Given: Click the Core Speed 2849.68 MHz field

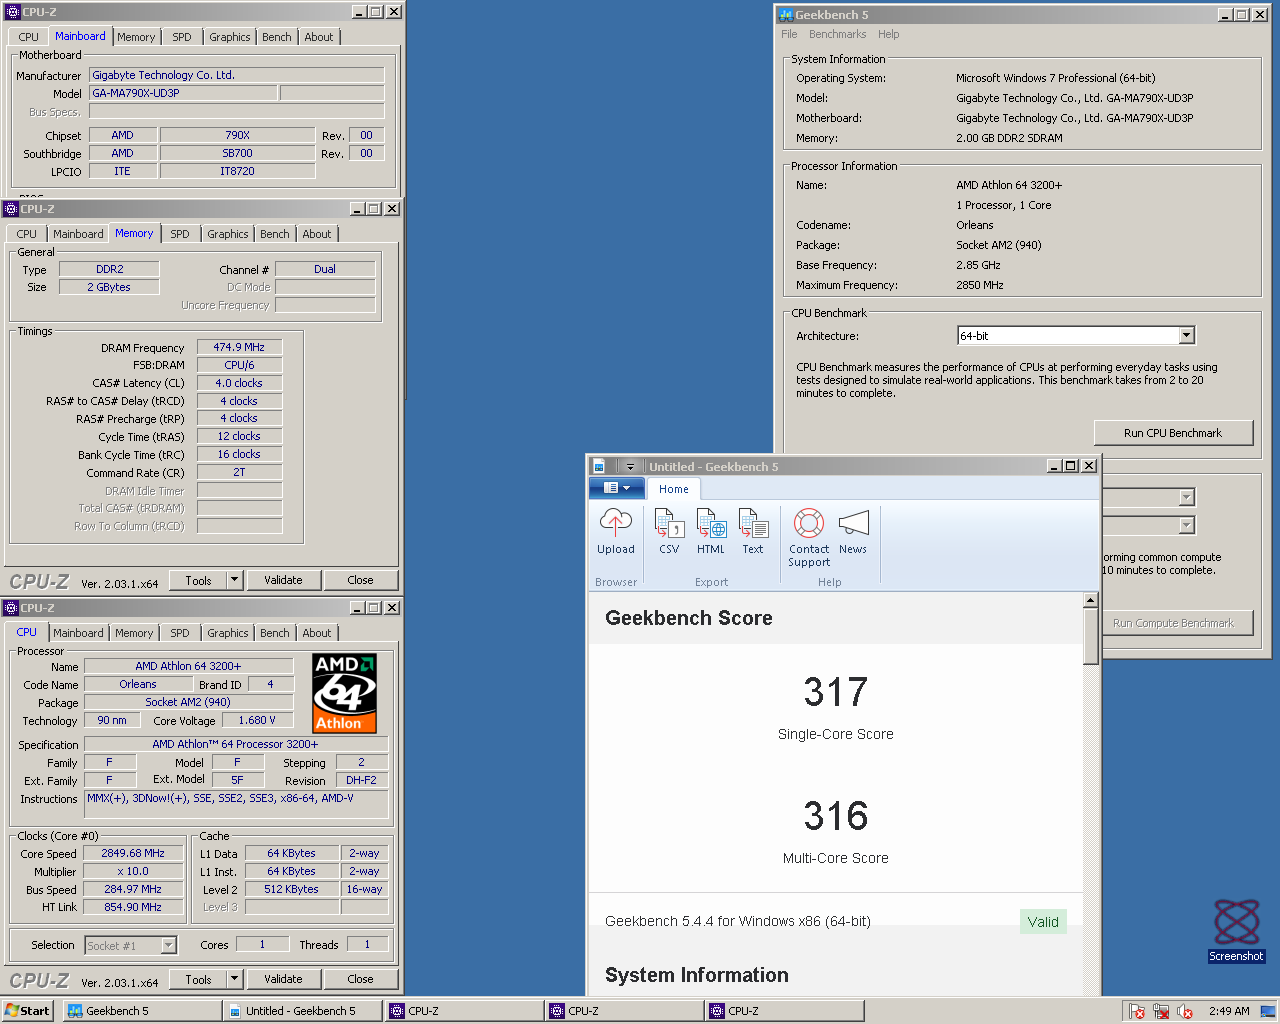Looking at the screenshot, I should [133, 853].
